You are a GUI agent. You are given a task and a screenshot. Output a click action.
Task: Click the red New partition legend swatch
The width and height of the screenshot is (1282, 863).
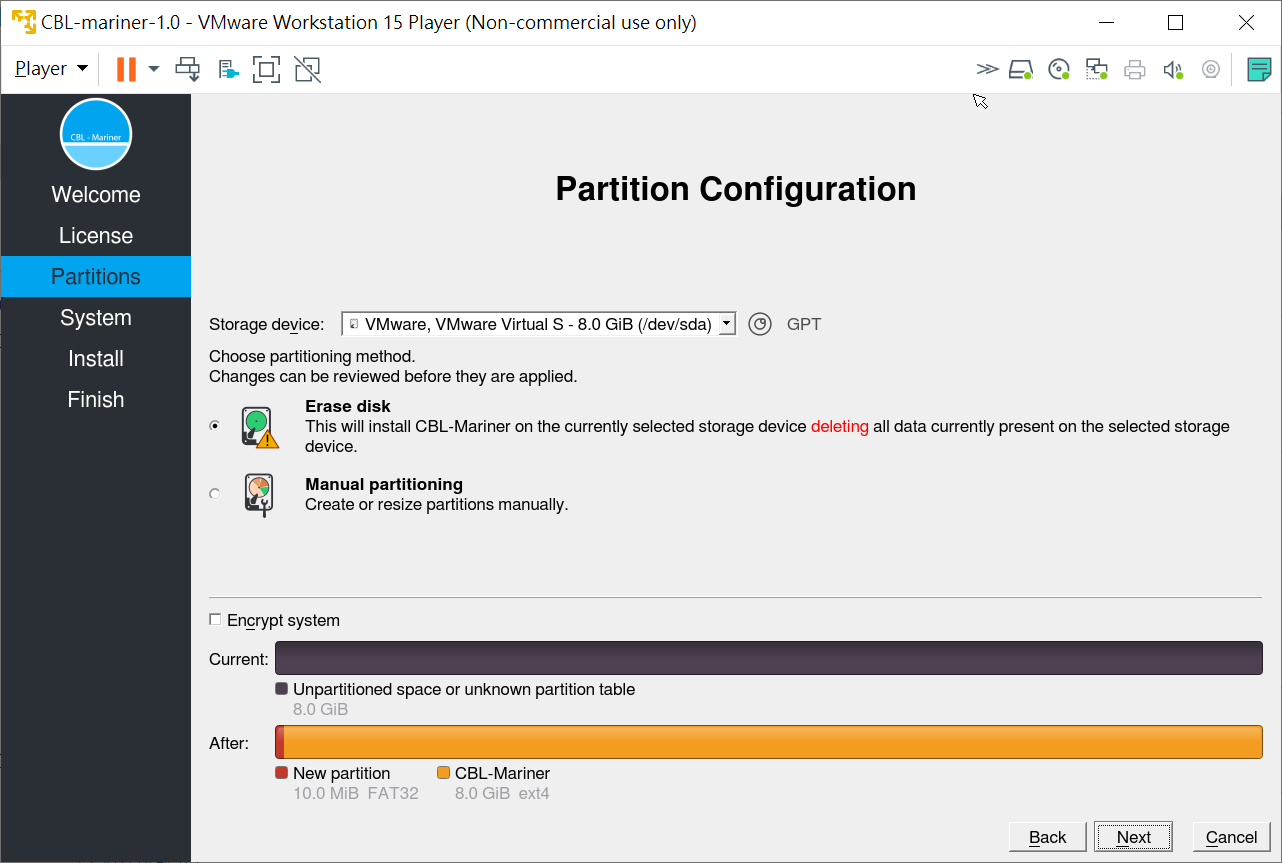pos(281,773)
